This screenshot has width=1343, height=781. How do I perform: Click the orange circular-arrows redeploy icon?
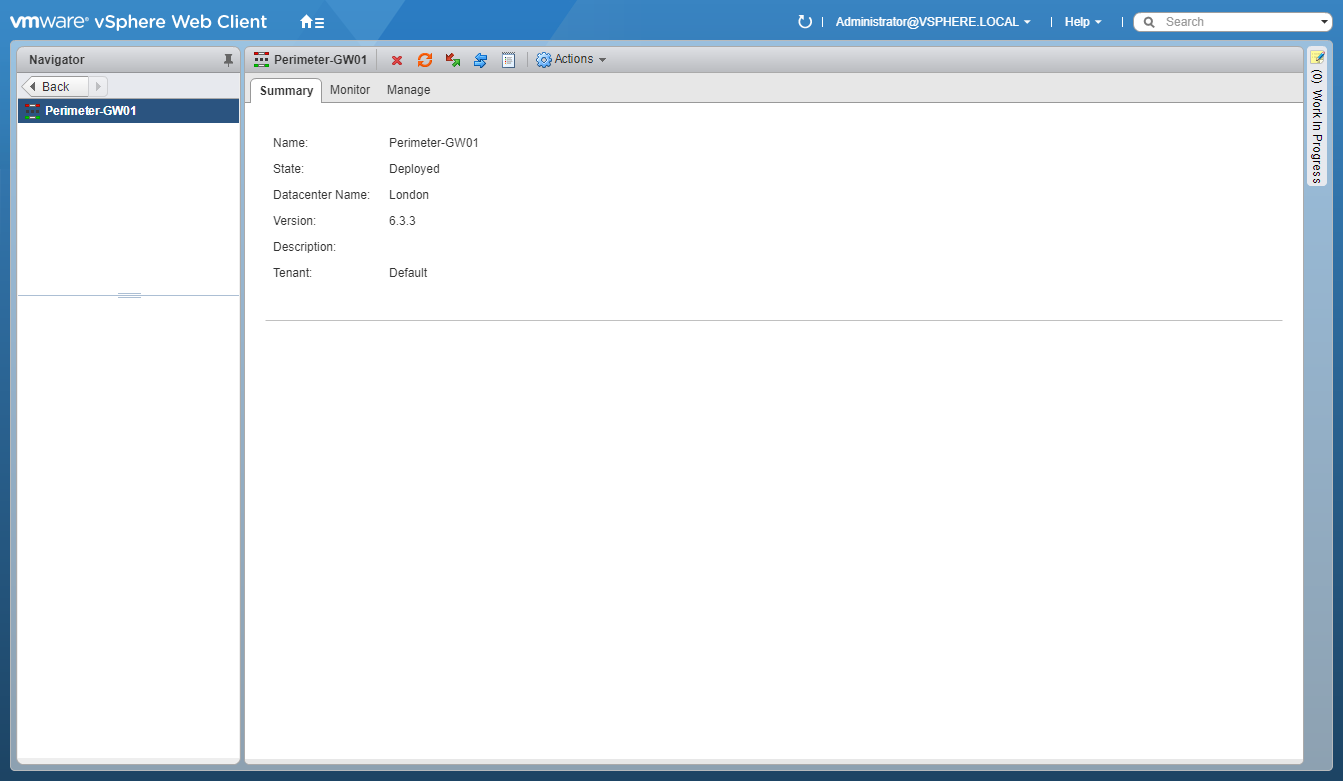[x=425, y=60]
